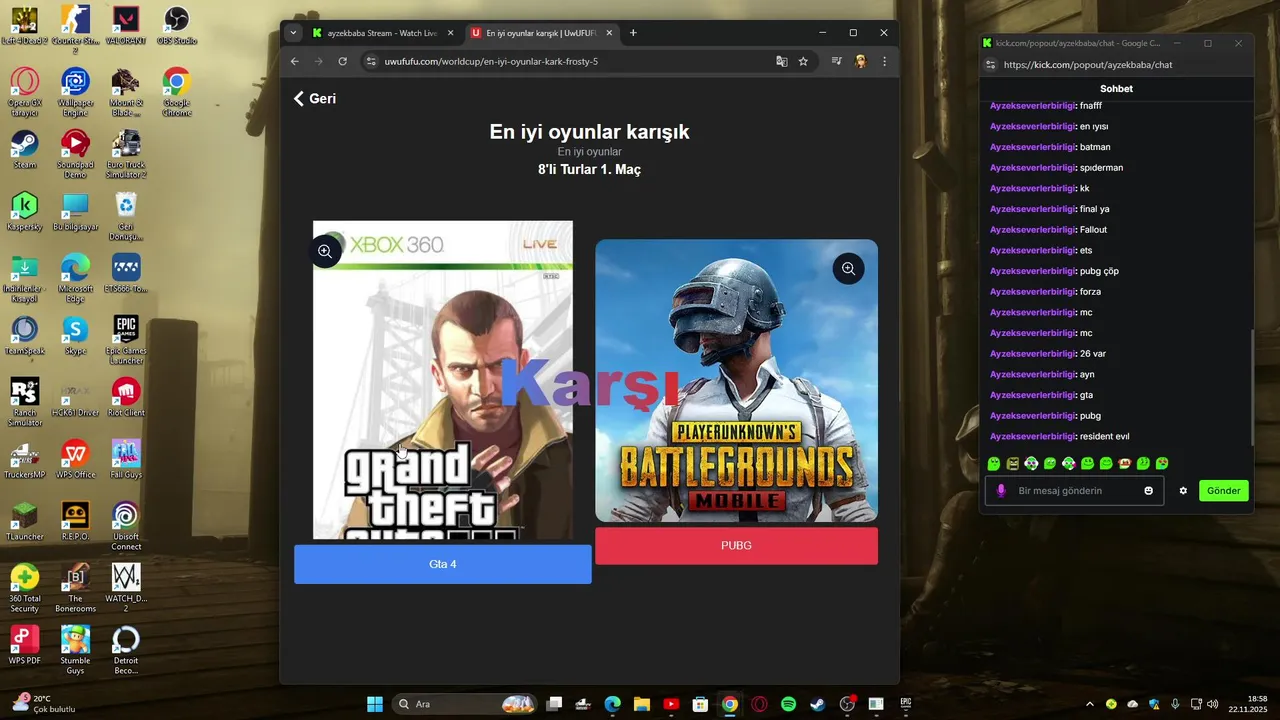
Task: Click Kick chat popup site info icon
Action: [x=991, y=65]
